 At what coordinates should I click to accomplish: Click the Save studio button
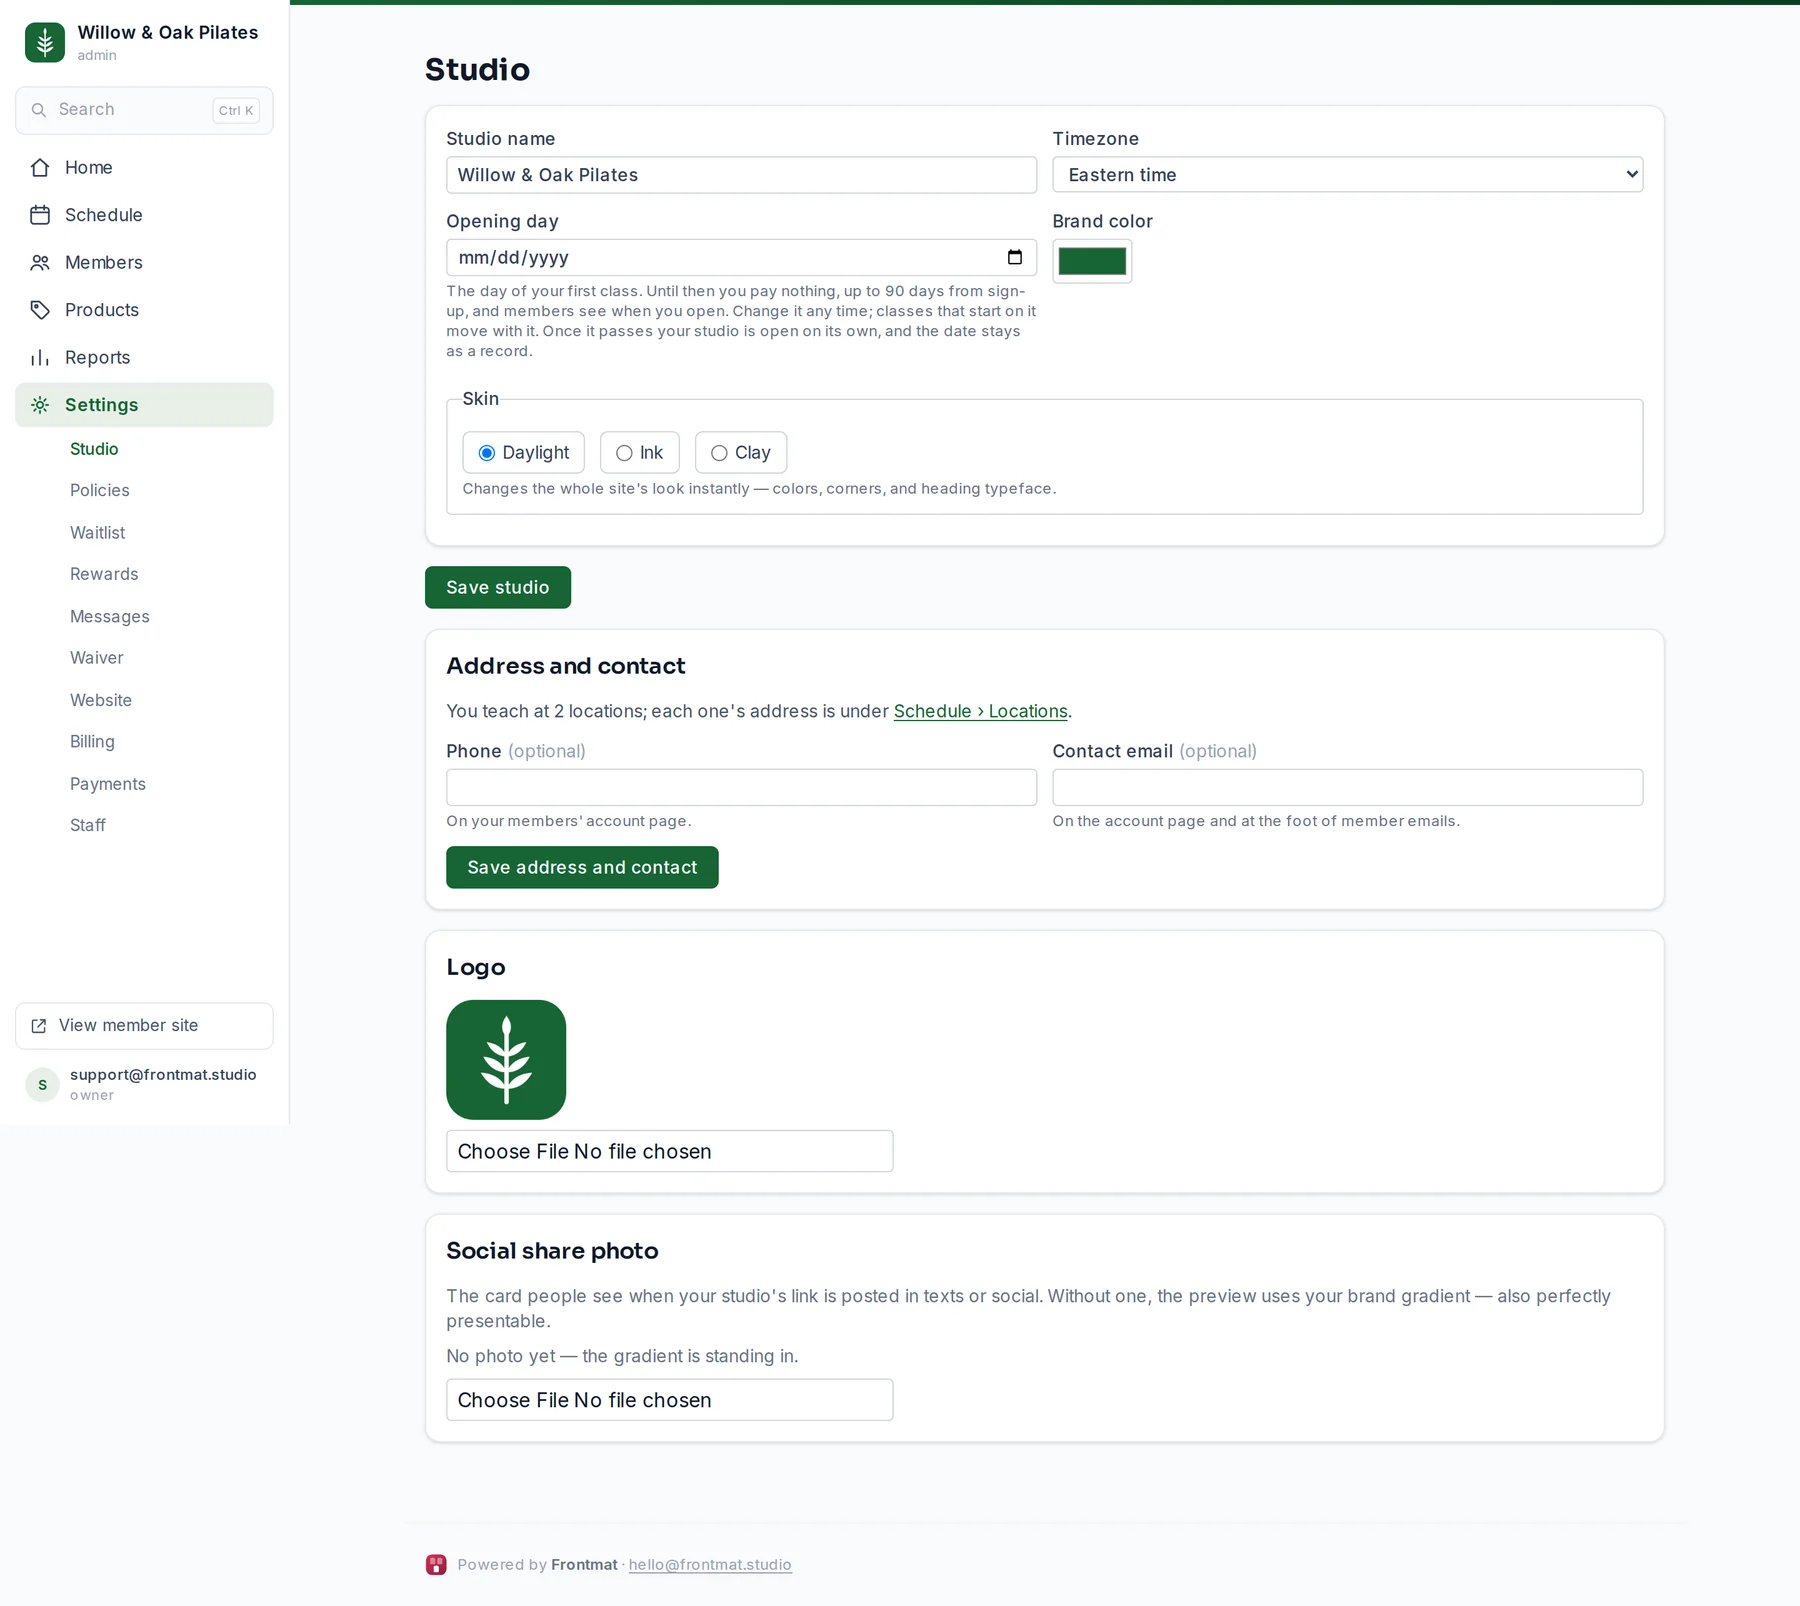click(x=498, y=588)
